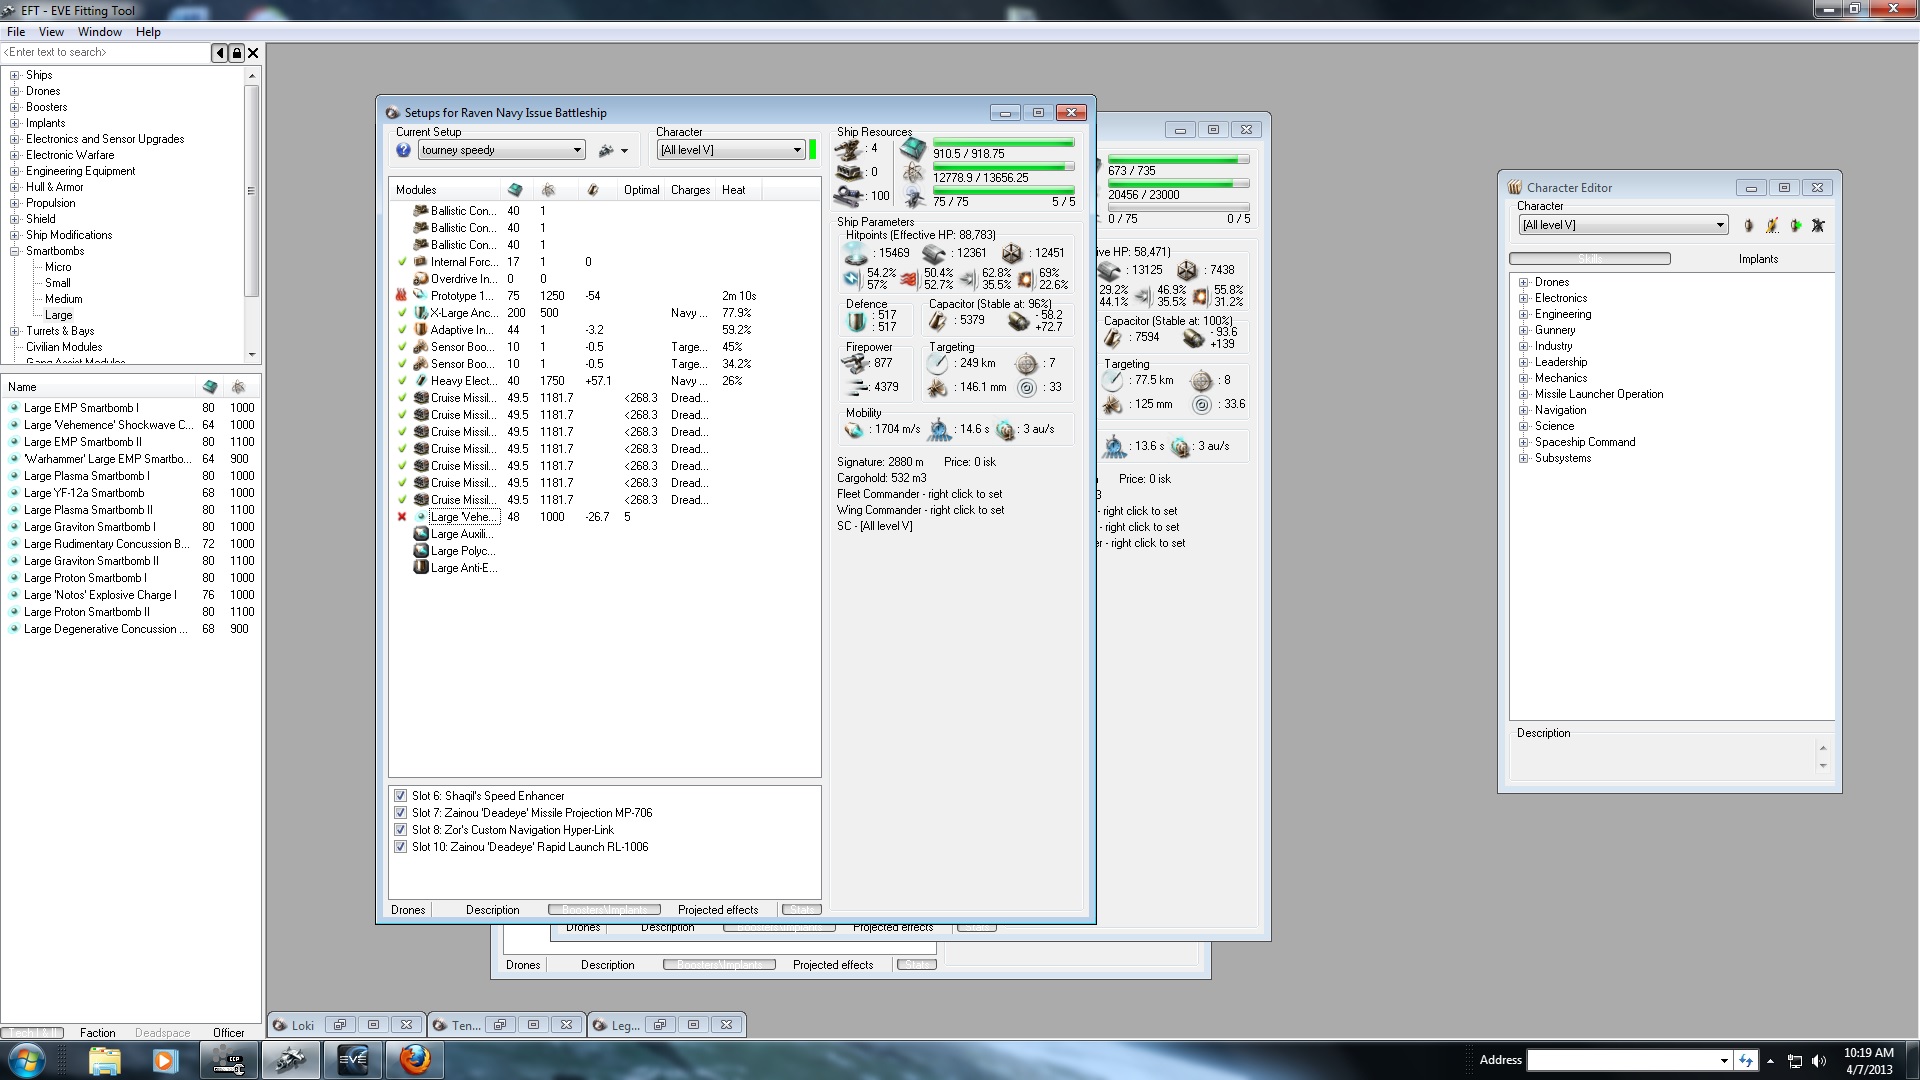Toggle Slot 10 Zainou 'Deadeye' Rapid Launch
The height and width of the screenshot is (1080, 1920).
pos(401,847)
